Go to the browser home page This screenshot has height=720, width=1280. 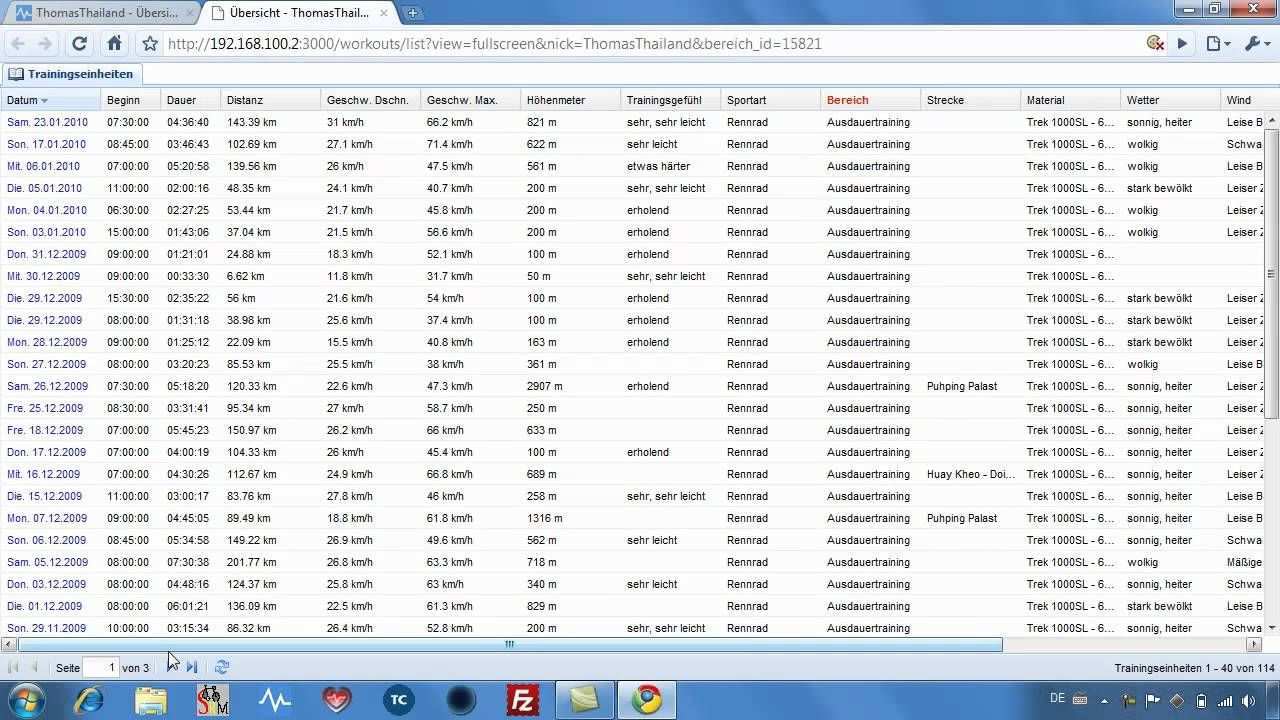[114, 44]
